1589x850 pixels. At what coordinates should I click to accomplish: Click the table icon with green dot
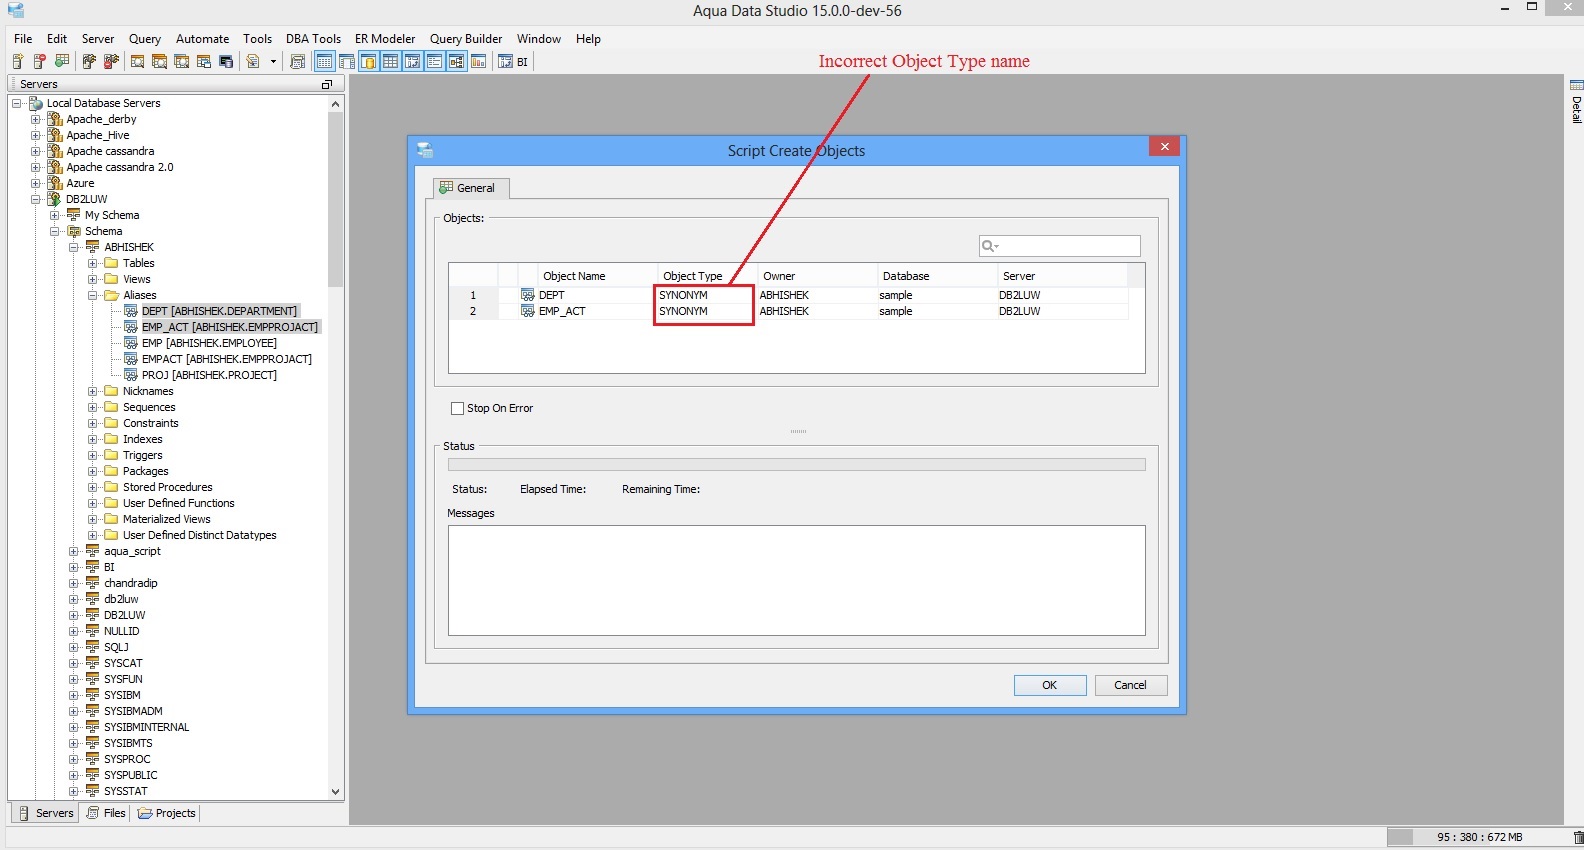pos(62,62)
